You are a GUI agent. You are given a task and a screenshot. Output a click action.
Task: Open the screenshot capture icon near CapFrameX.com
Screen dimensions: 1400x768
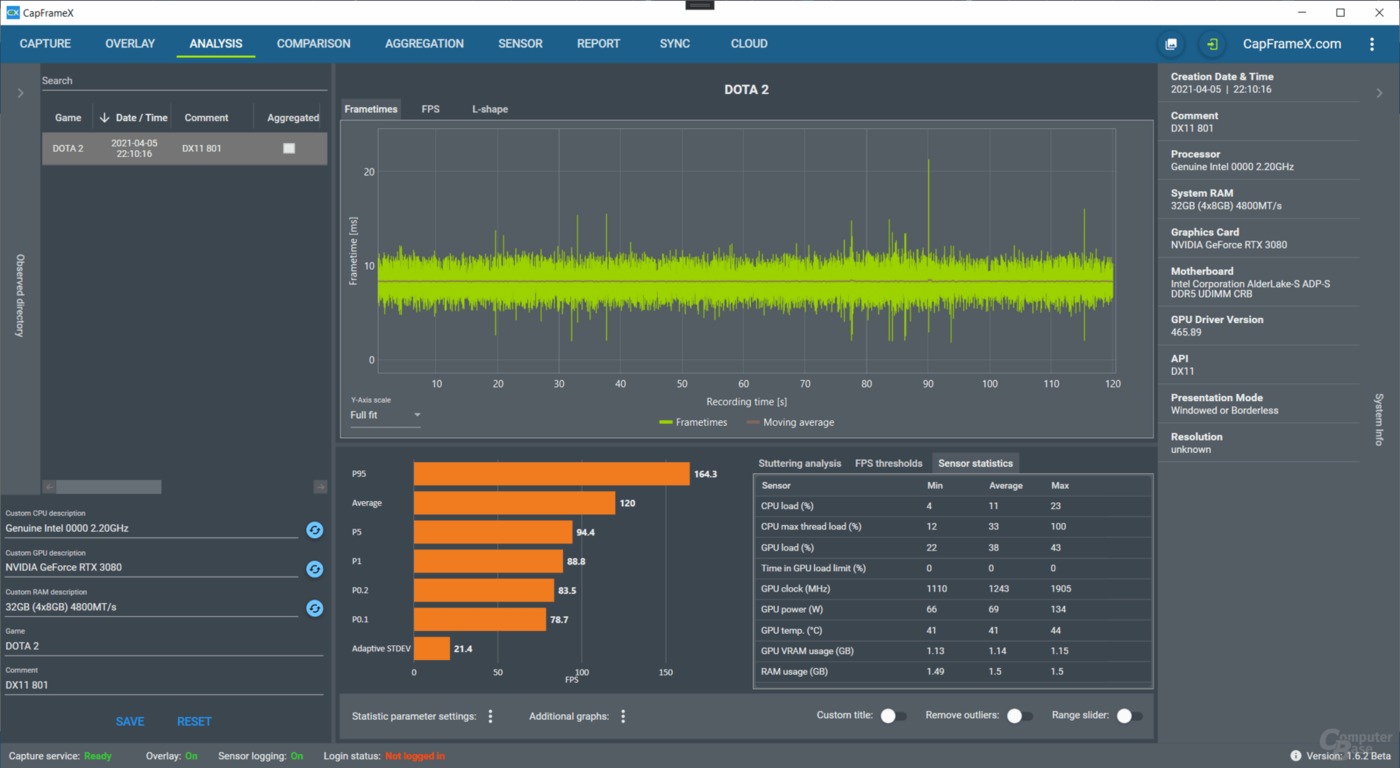(1170, 44)
